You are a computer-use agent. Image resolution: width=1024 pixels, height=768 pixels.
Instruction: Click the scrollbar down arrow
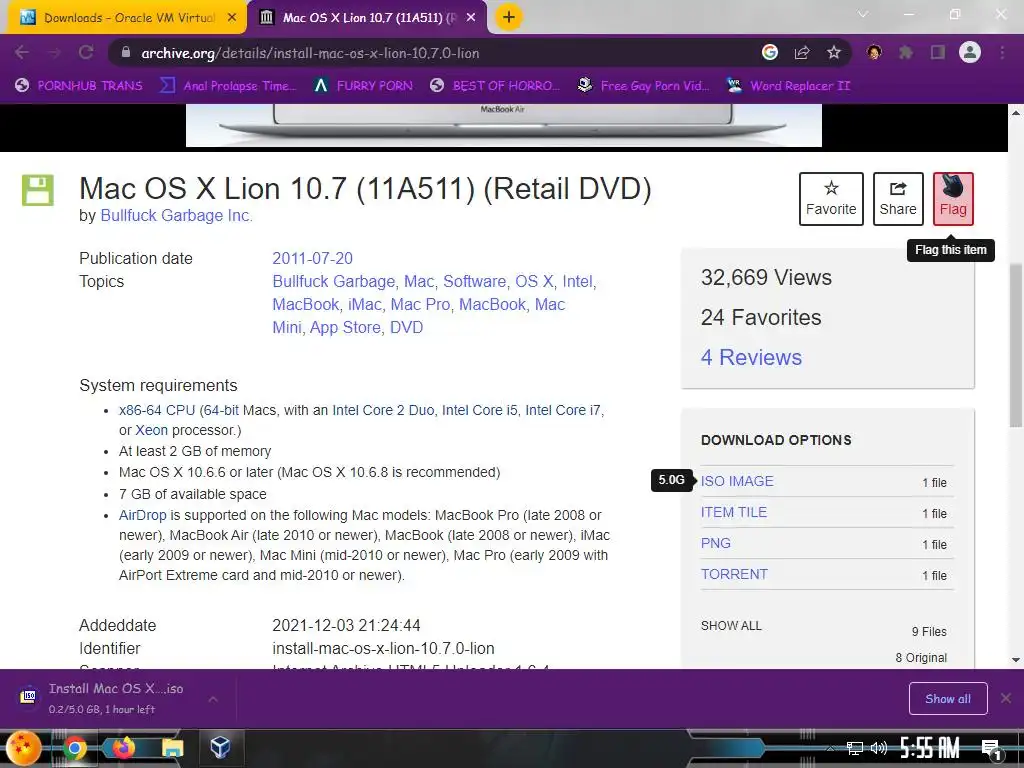[x=1016, y=660]
